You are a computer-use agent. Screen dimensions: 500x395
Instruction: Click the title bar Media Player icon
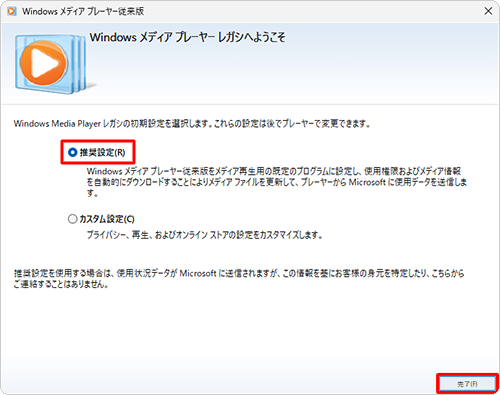point(11,11)
